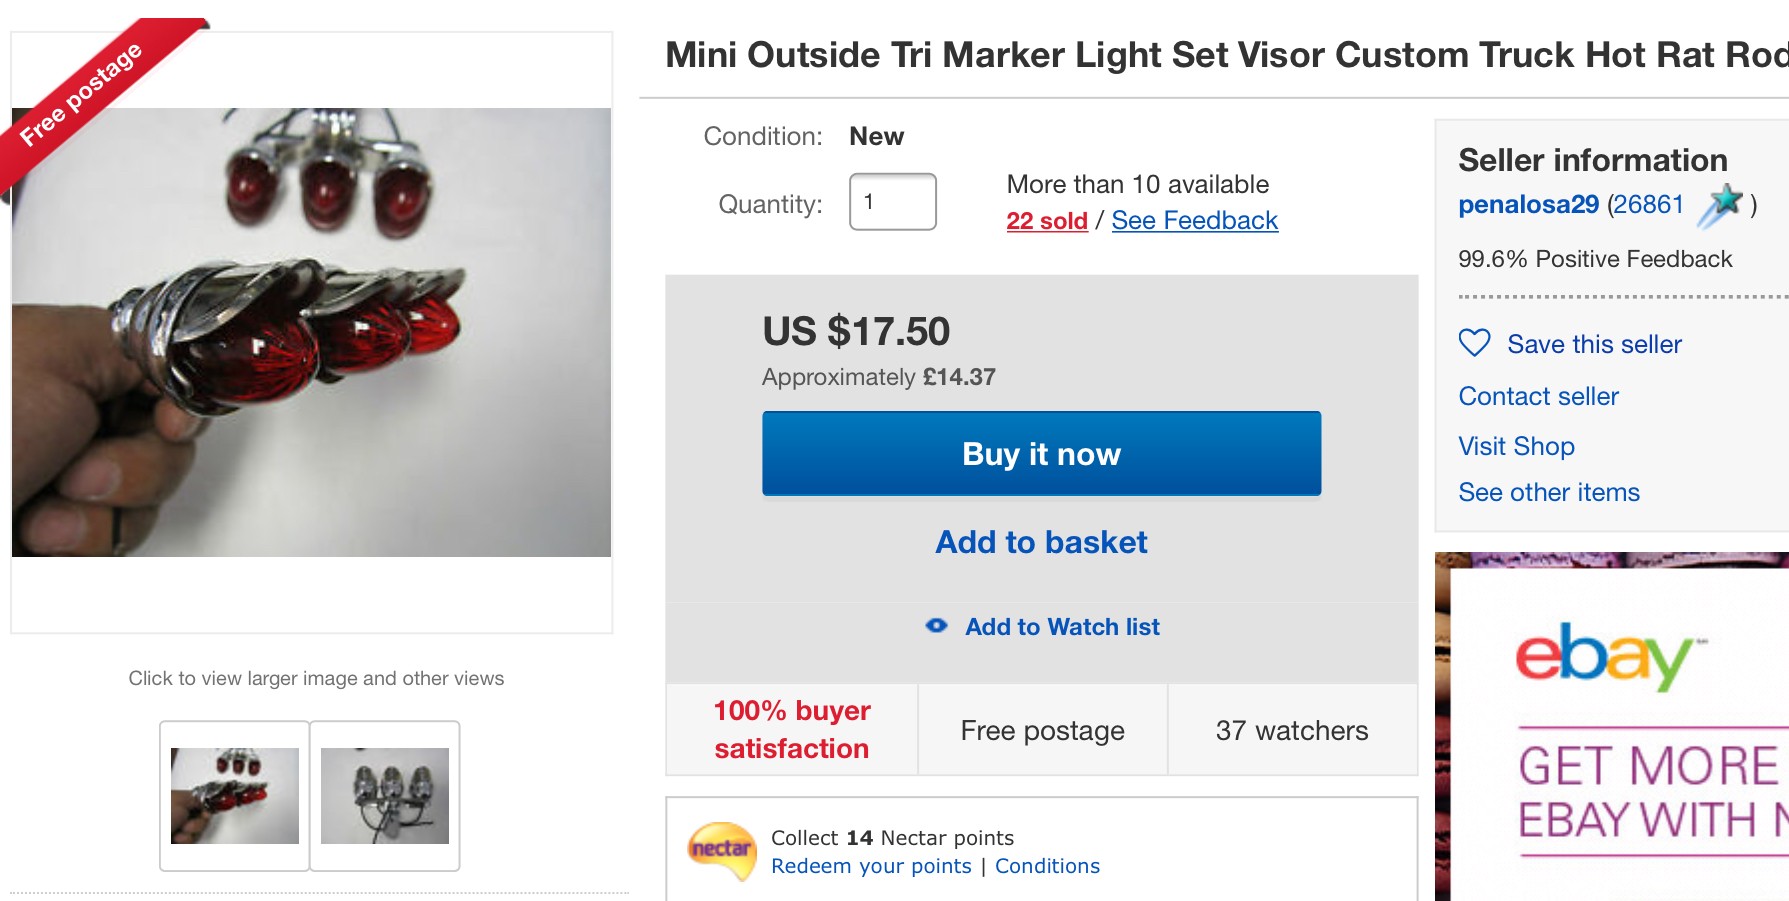Click Add to basket

1041,542
